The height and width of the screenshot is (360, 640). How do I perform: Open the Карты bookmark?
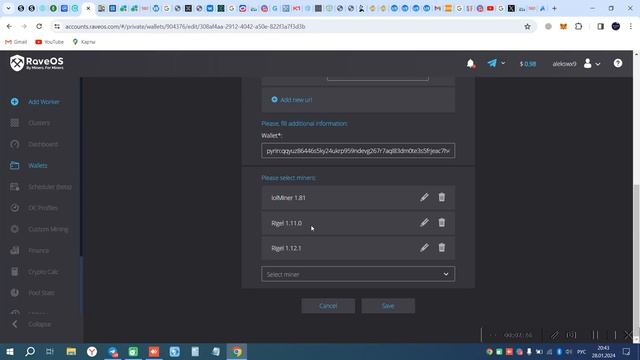84,42
